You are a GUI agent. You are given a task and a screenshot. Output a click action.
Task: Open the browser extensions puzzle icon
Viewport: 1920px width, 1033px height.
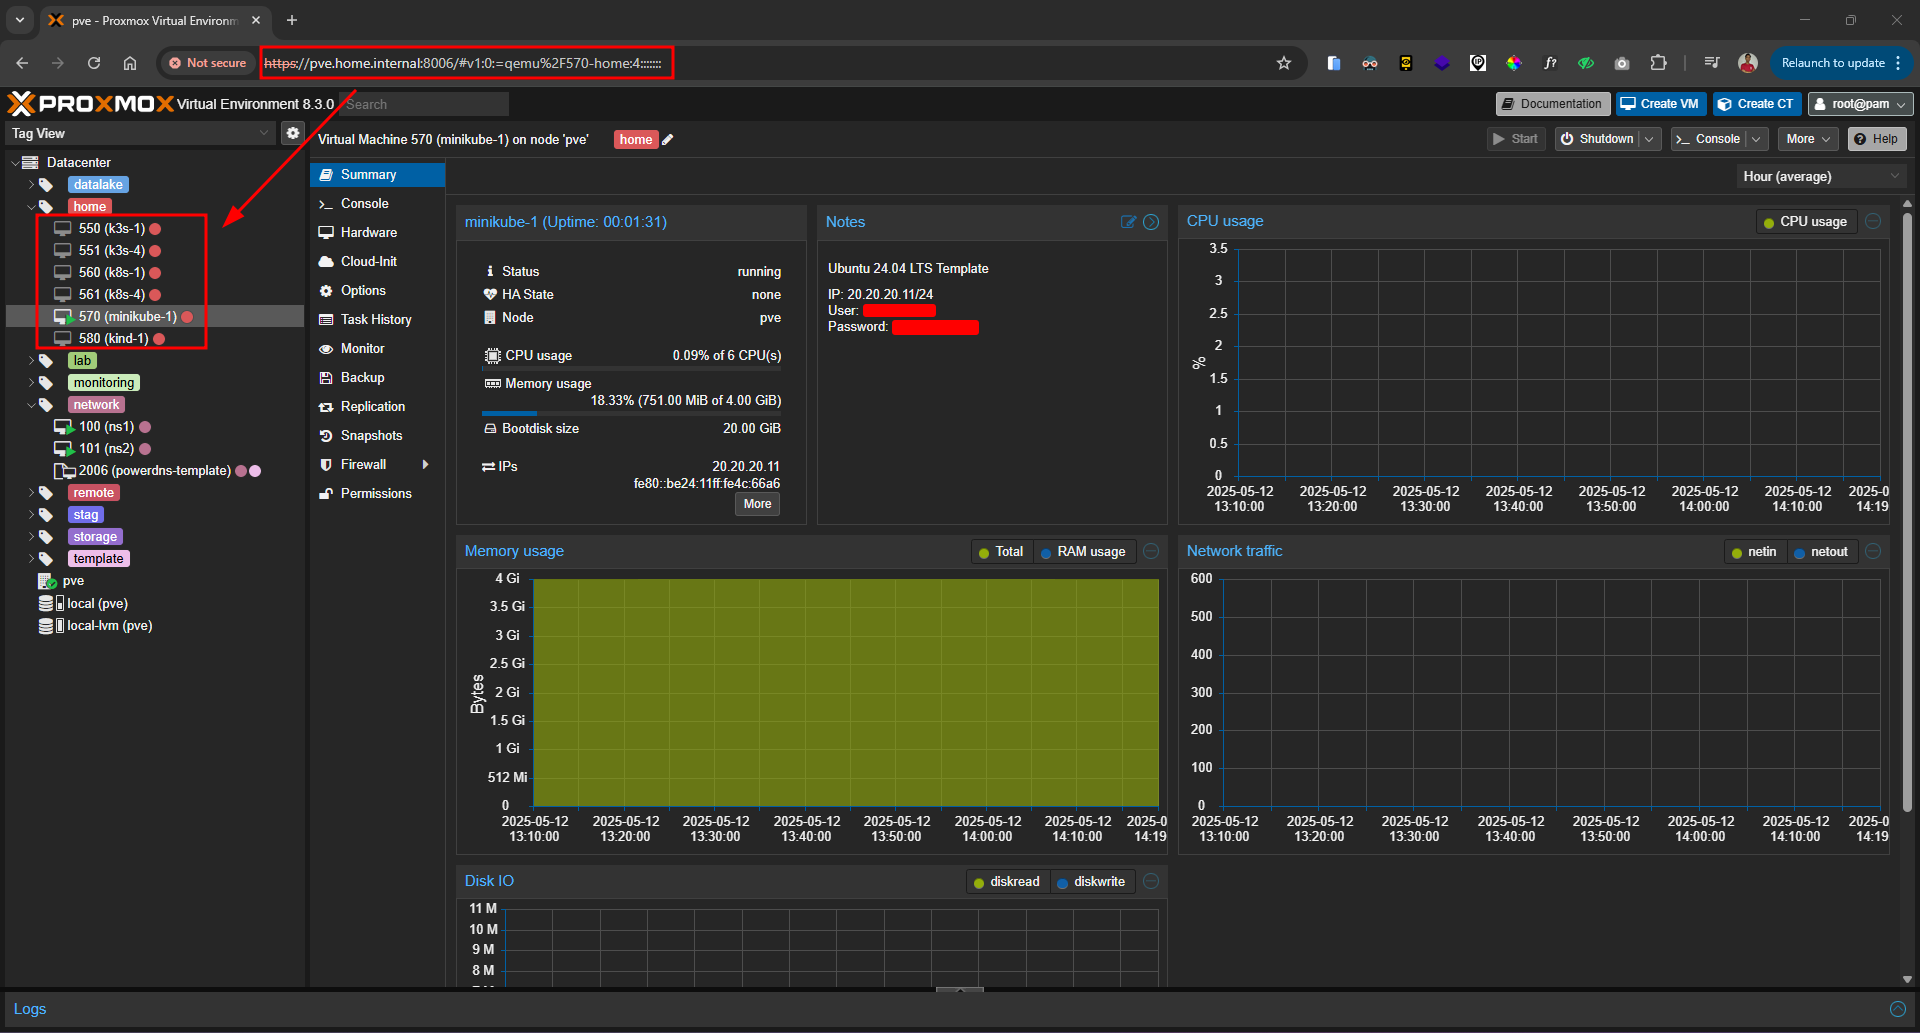[x=1658, y=63]
